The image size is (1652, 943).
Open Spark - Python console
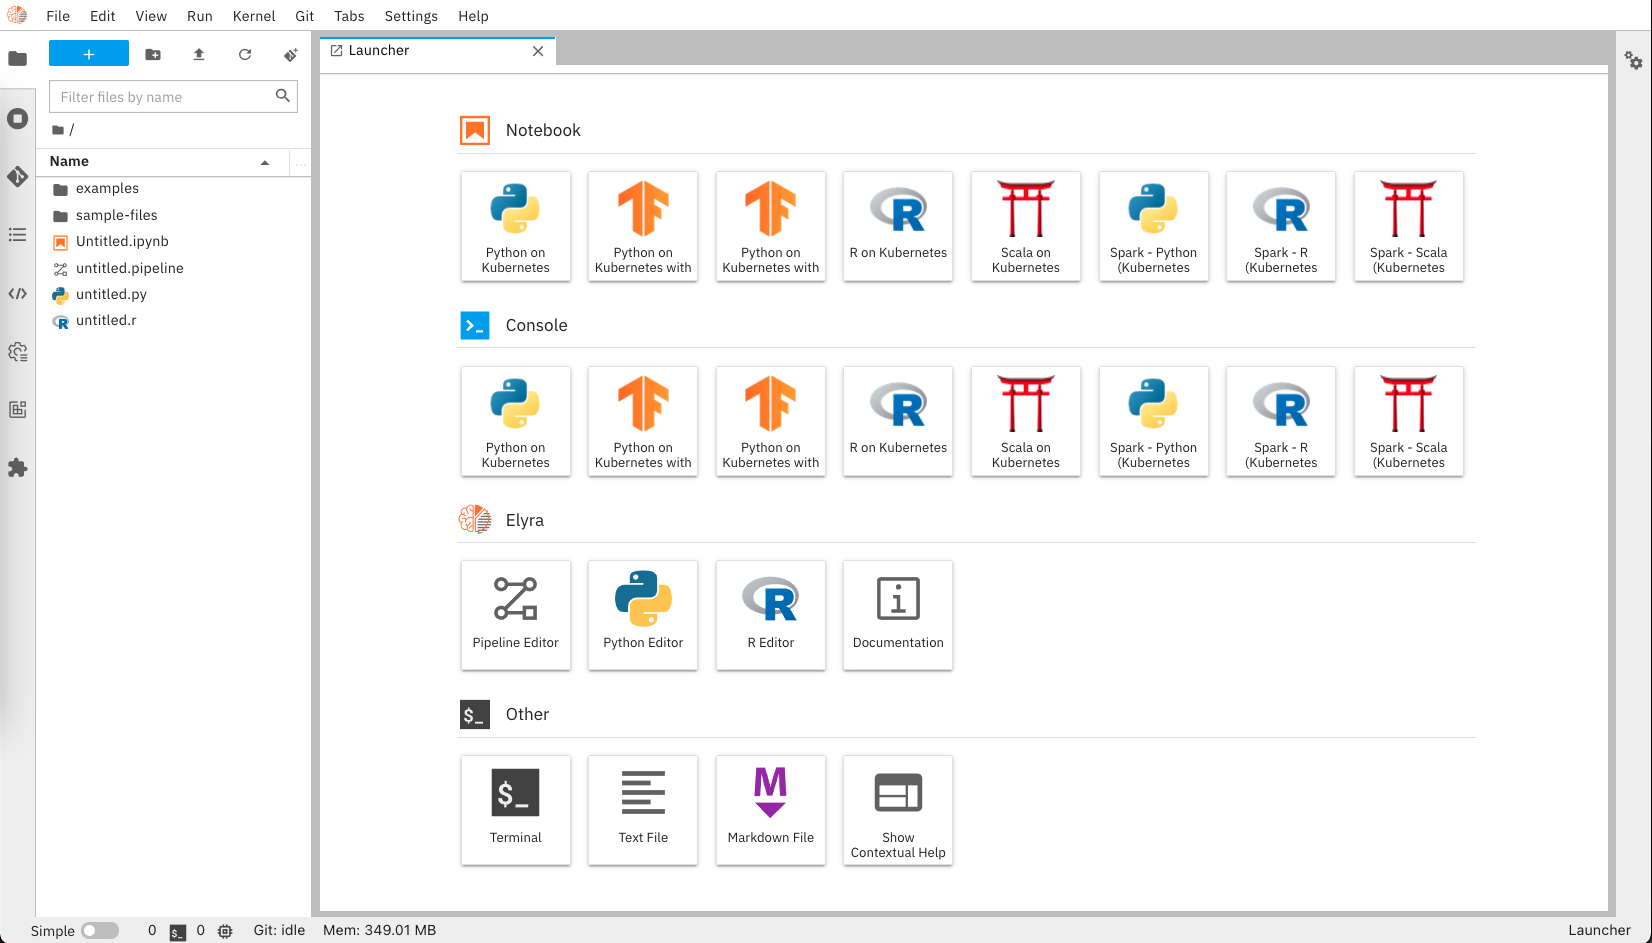[1154, 421]
